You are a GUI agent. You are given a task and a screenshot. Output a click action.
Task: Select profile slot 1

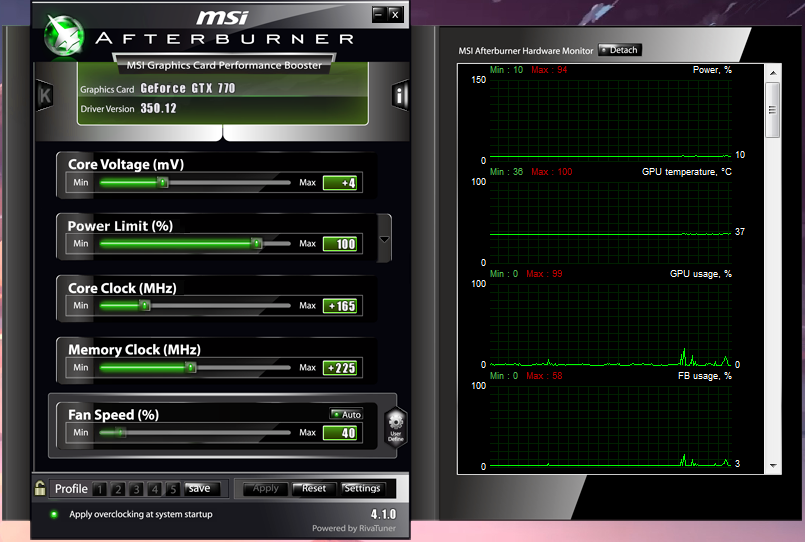tap(100, 489)
